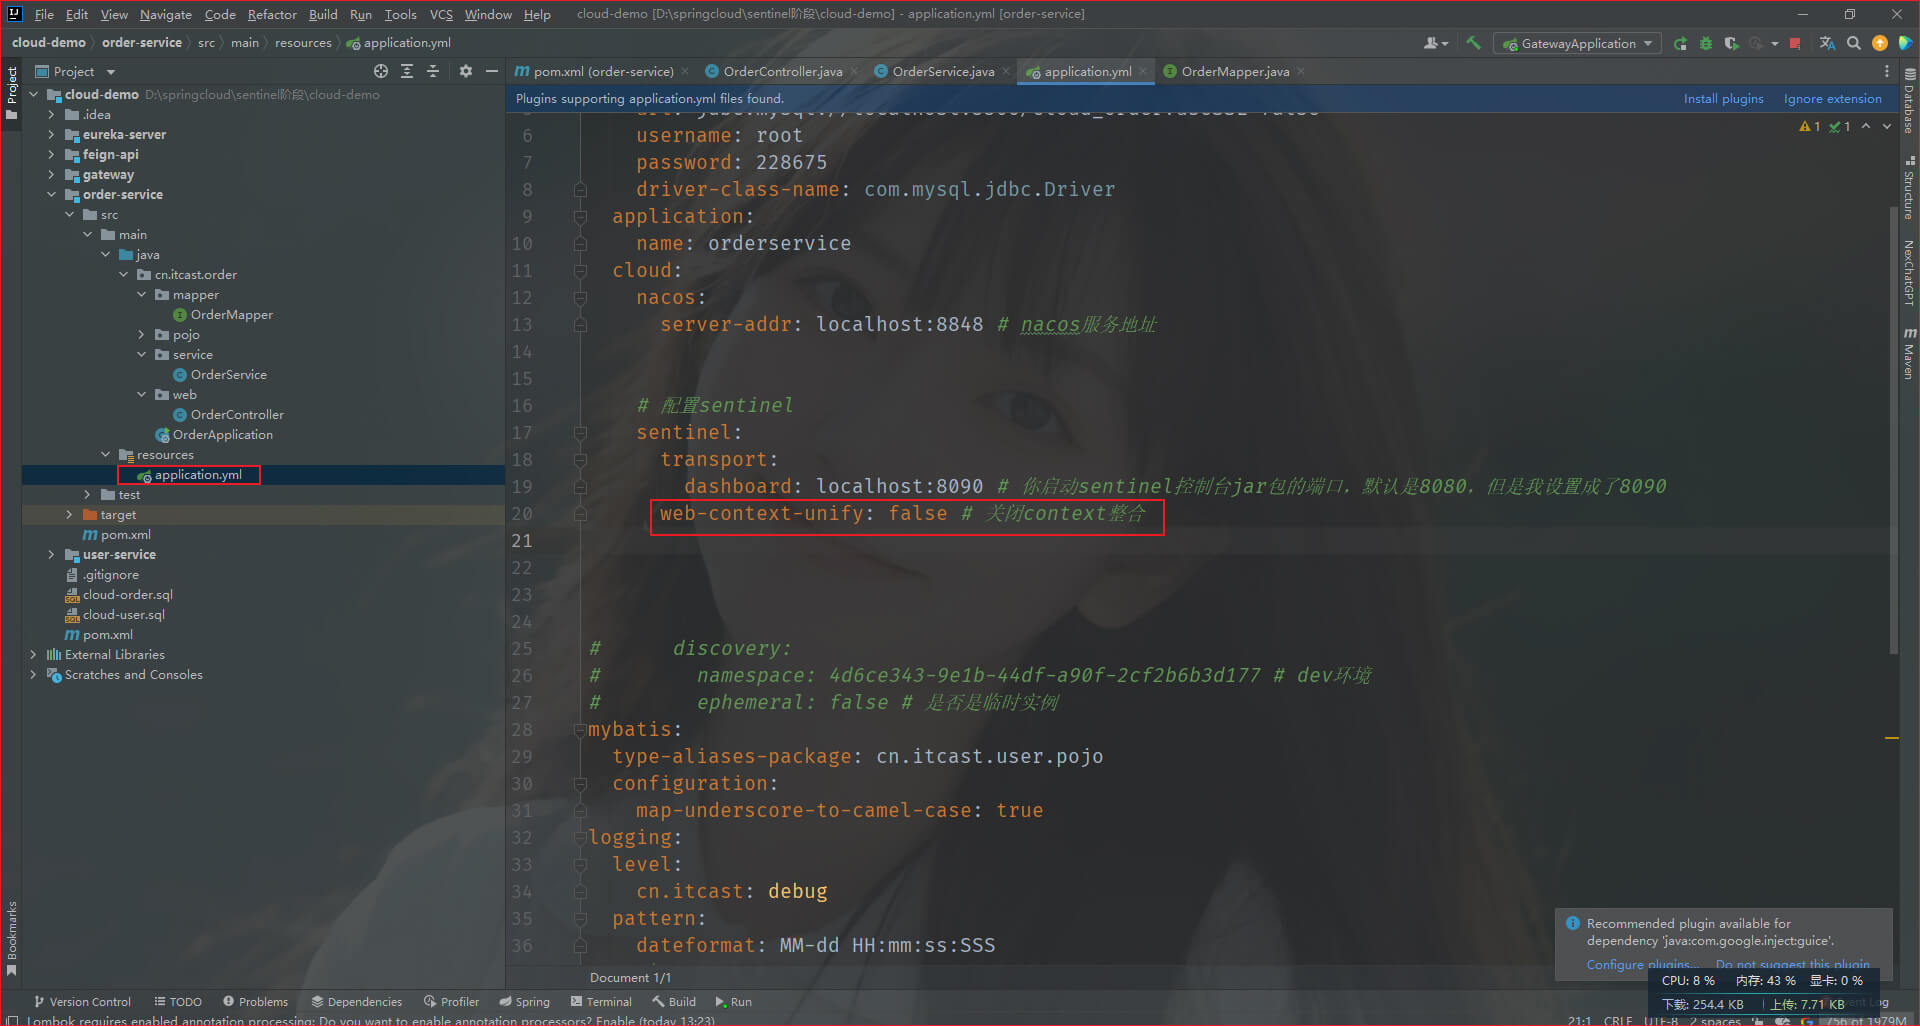Open editor tabs more options menu
The width and height of the screenshot is (1920, 1026).
point(1886,71)
